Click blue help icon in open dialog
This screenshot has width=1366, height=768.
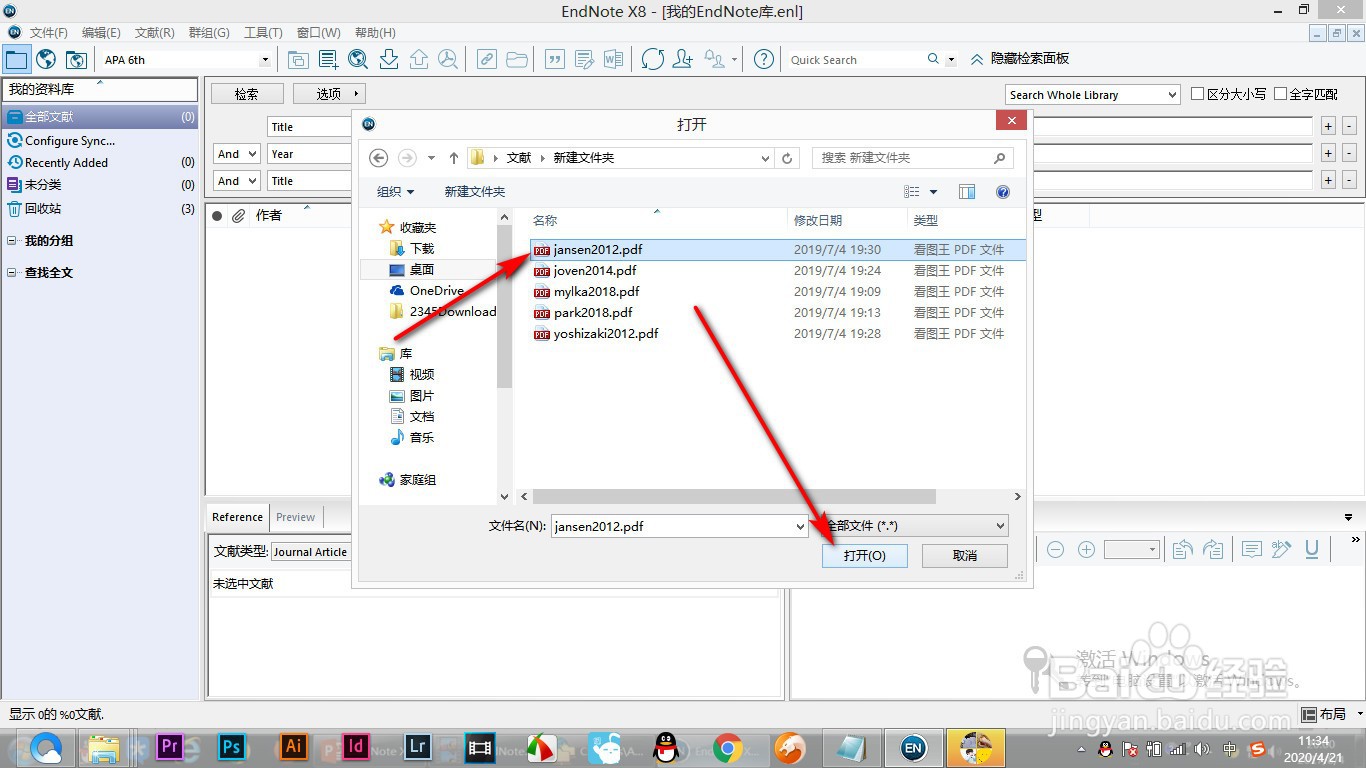click(x=1003, y=191)
